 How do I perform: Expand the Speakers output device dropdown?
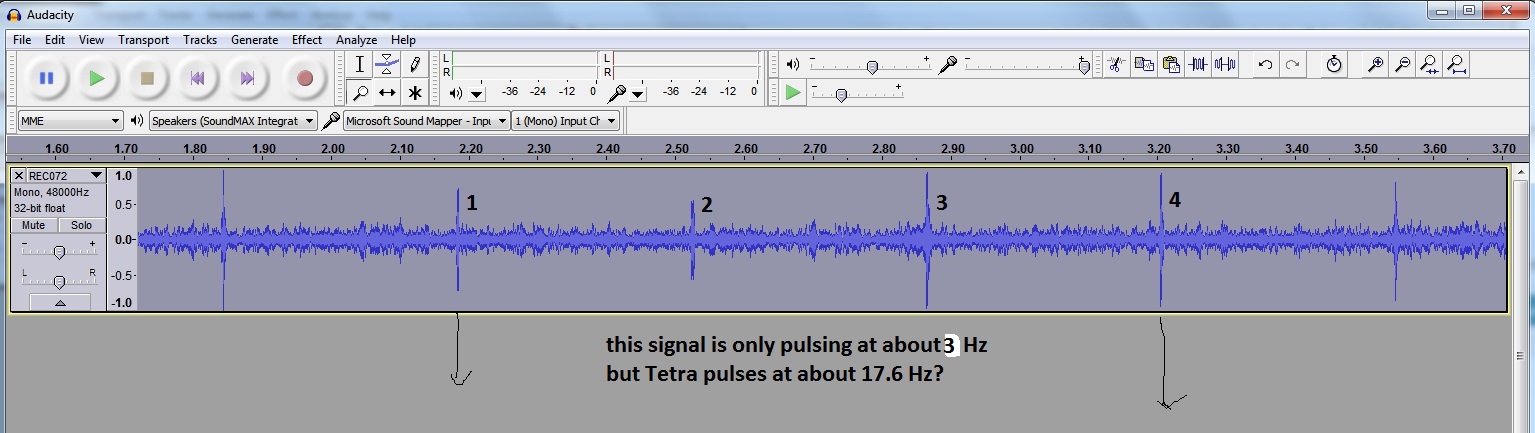point(232,121)
